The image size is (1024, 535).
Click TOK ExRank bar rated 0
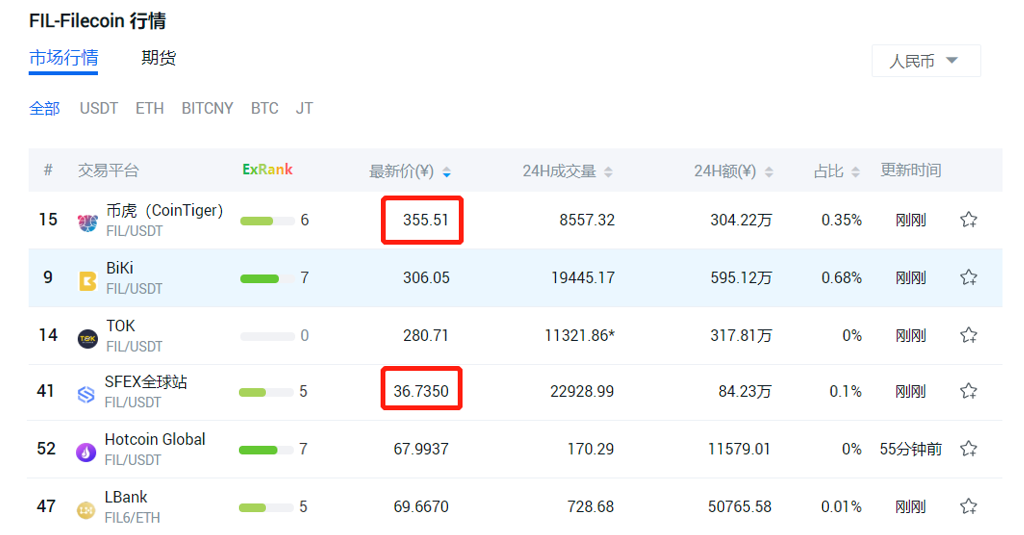coord(267,336)
